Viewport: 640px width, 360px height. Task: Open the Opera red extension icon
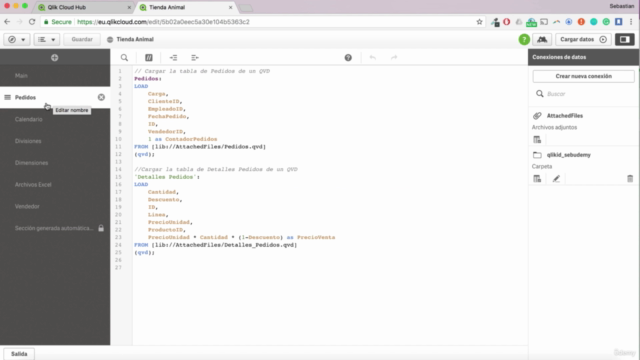click(x=507, y=22)
